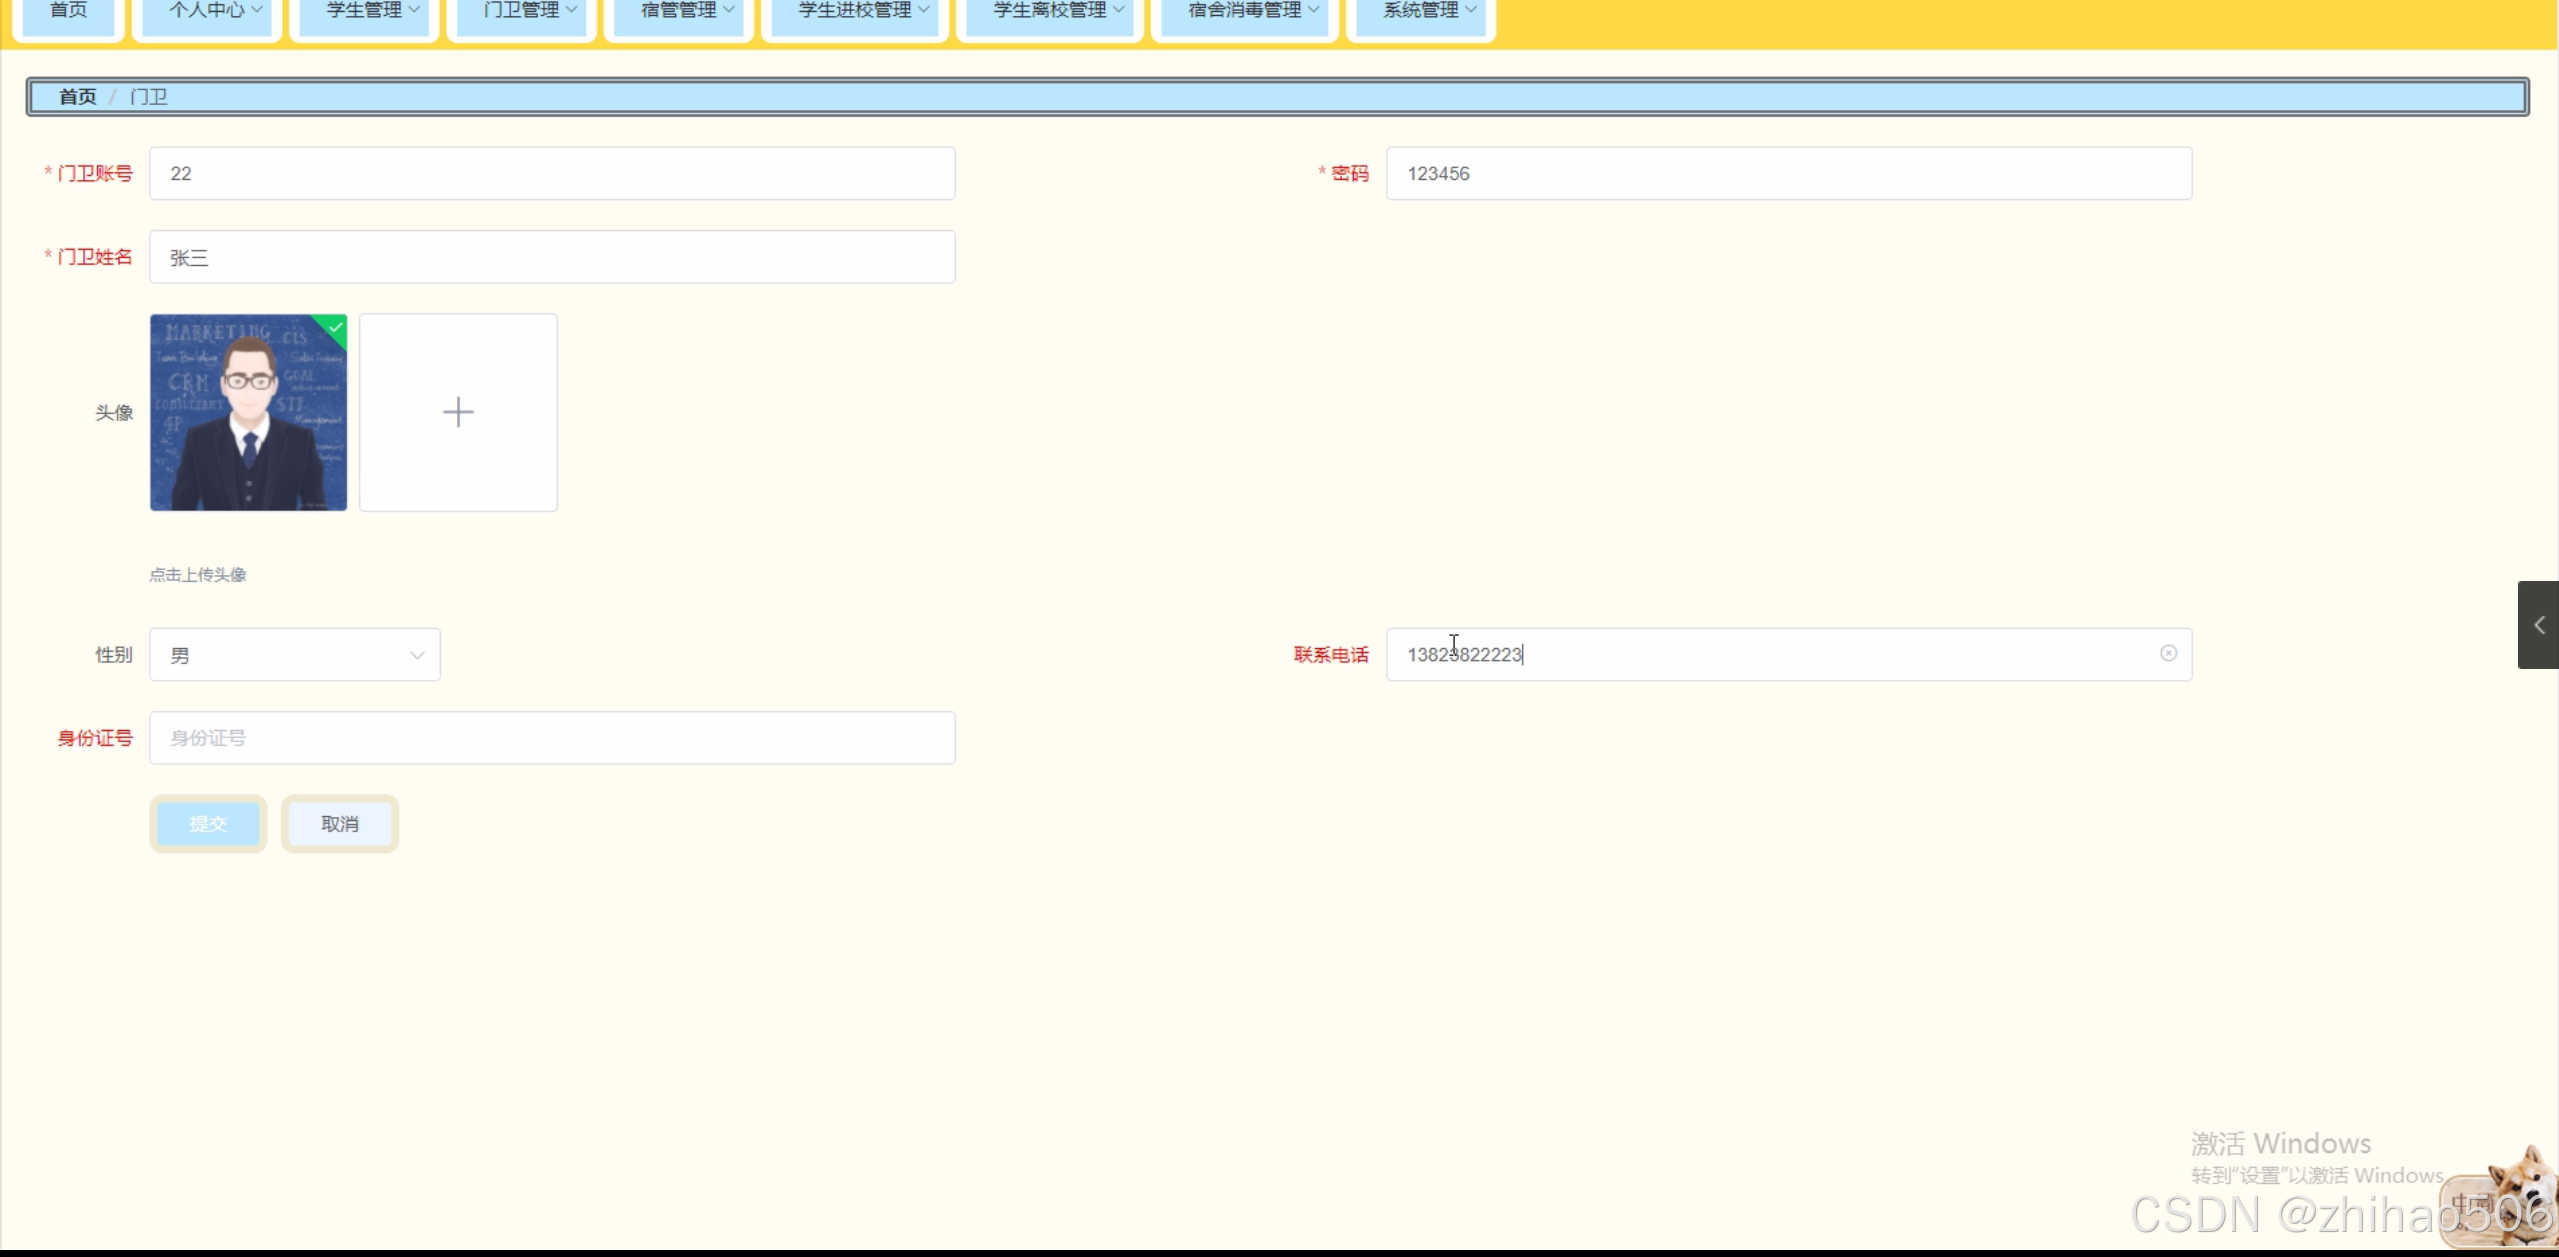Clear the phone number with the circle-x icon
Image resolution: width=2559 pixels, height=1257 pixels.
point(2168,653)
